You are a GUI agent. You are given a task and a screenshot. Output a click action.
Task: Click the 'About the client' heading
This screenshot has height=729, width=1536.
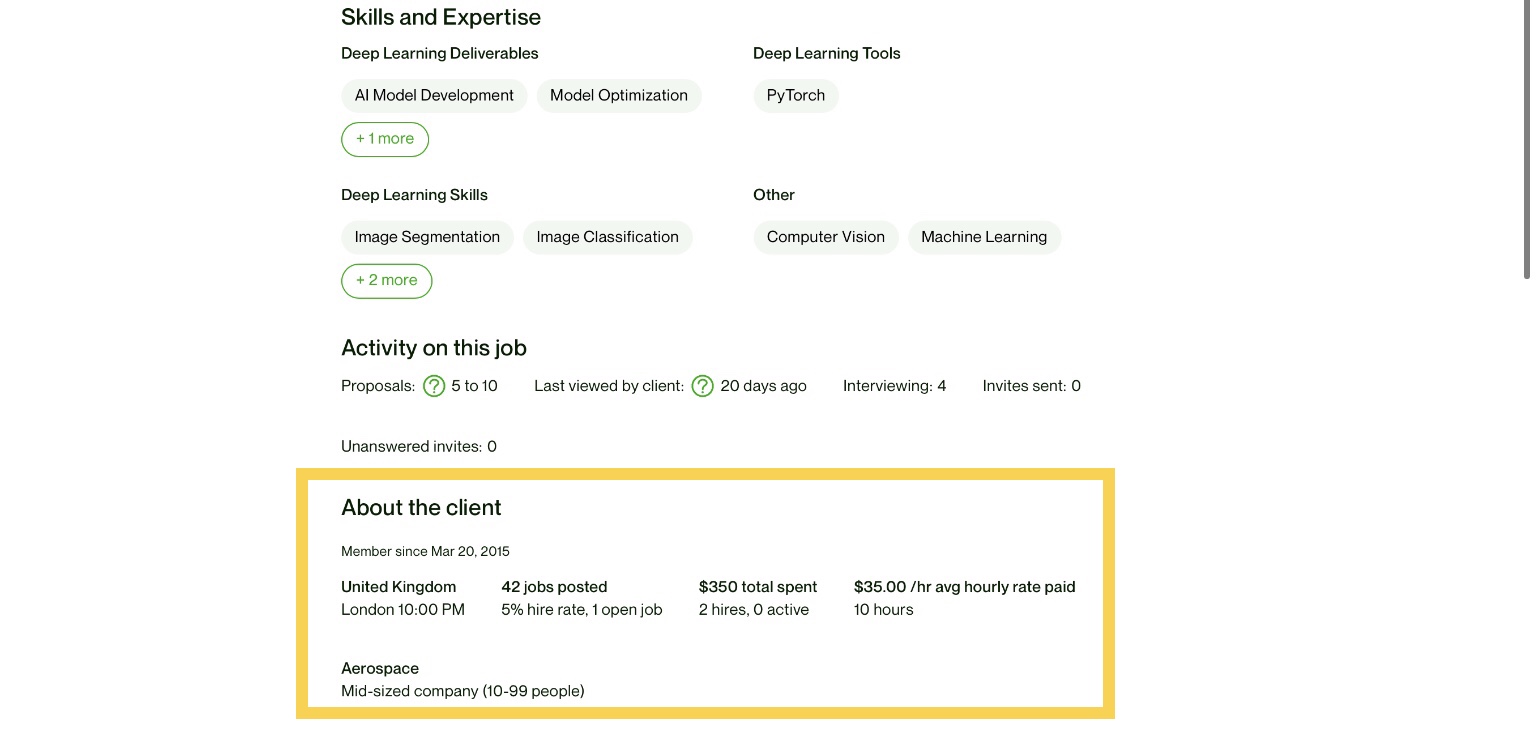(421, 508)
